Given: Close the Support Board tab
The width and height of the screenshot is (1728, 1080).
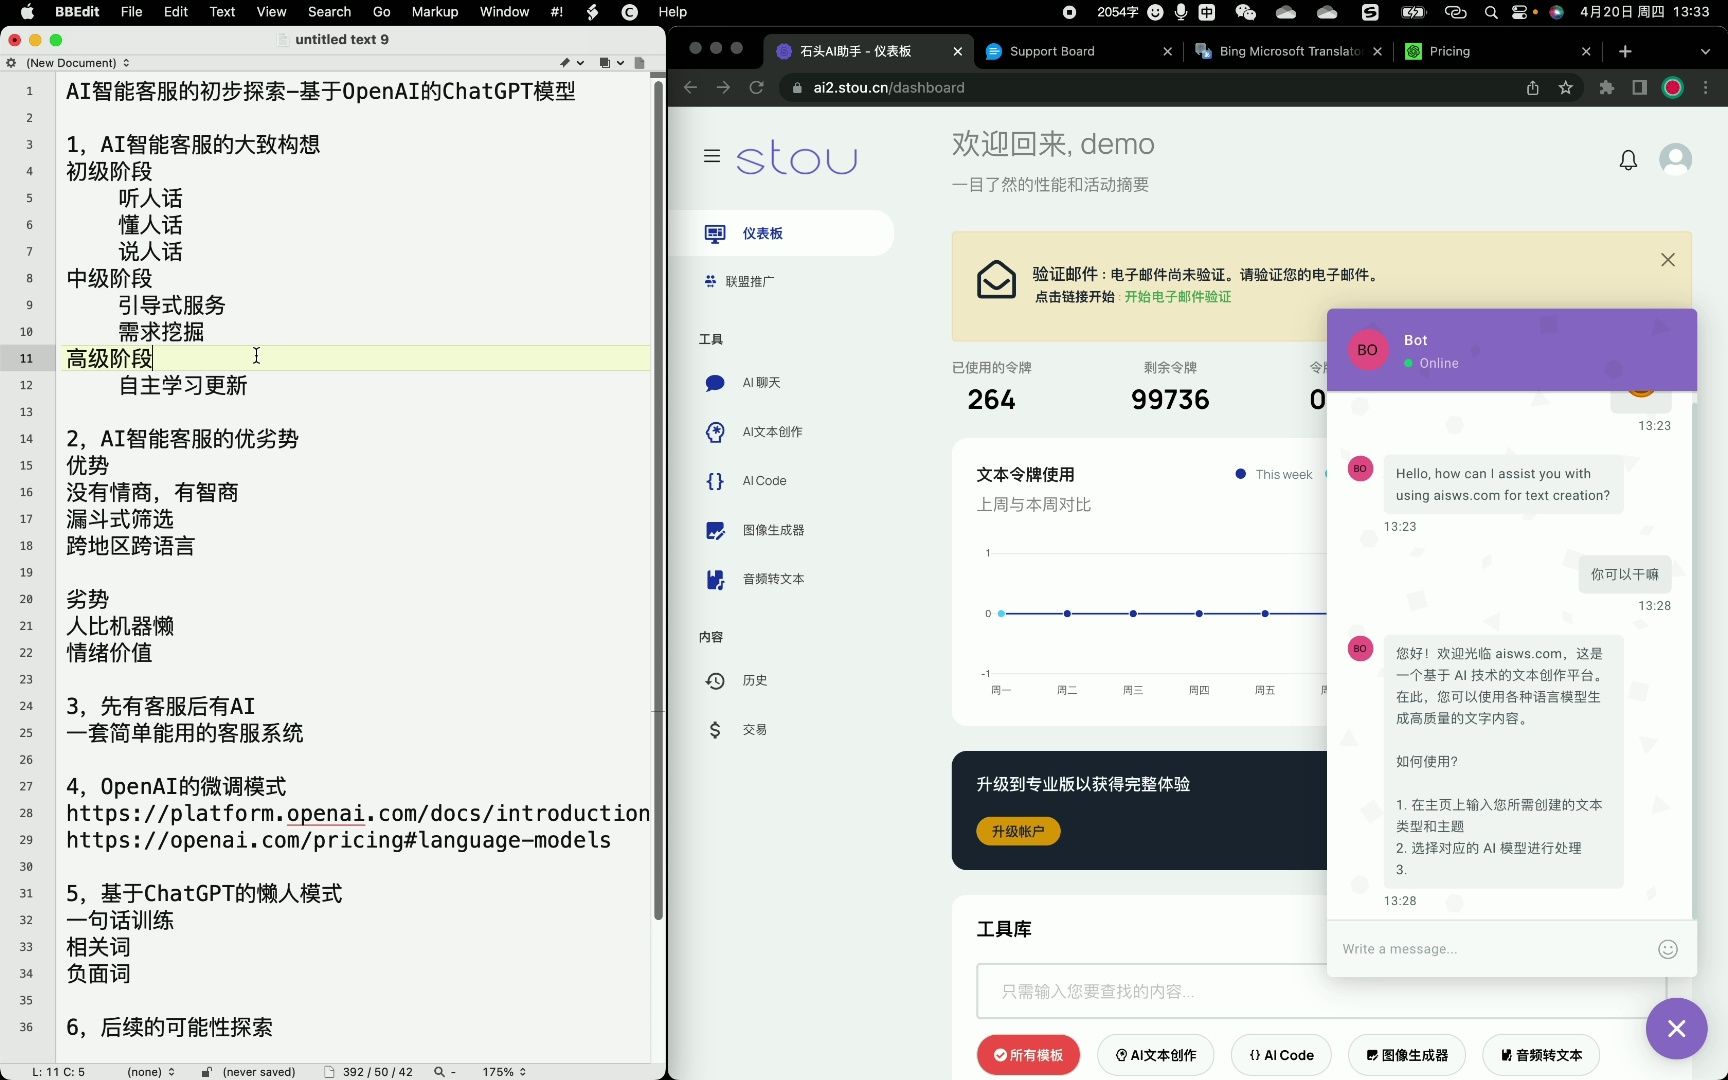Looking at the screenshot, I should pos(1167,51).
